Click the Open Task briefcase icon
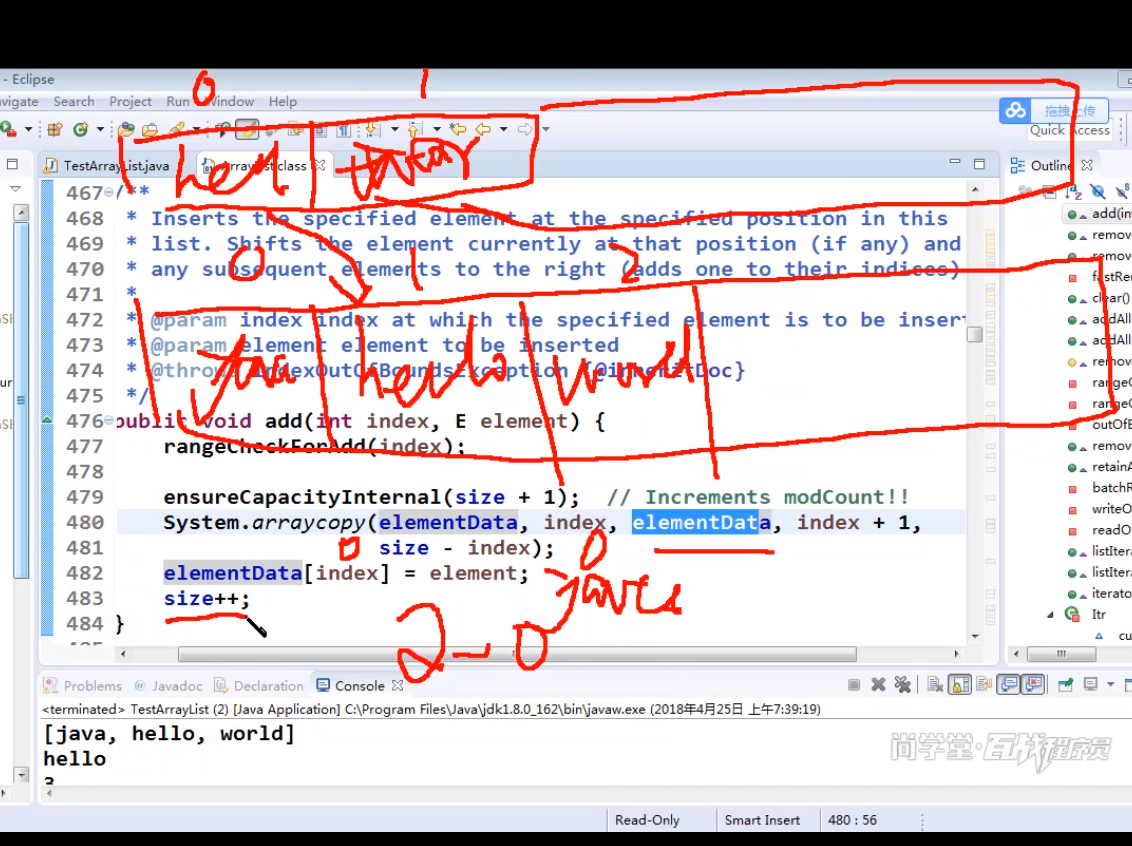Image resolution: width=1132 pixels, height=846 pixels. point(149,130)
